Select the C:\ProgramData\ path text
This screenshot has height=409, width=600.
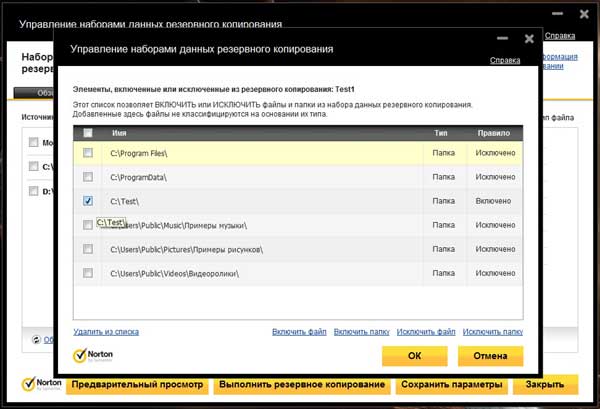(139, 177)
